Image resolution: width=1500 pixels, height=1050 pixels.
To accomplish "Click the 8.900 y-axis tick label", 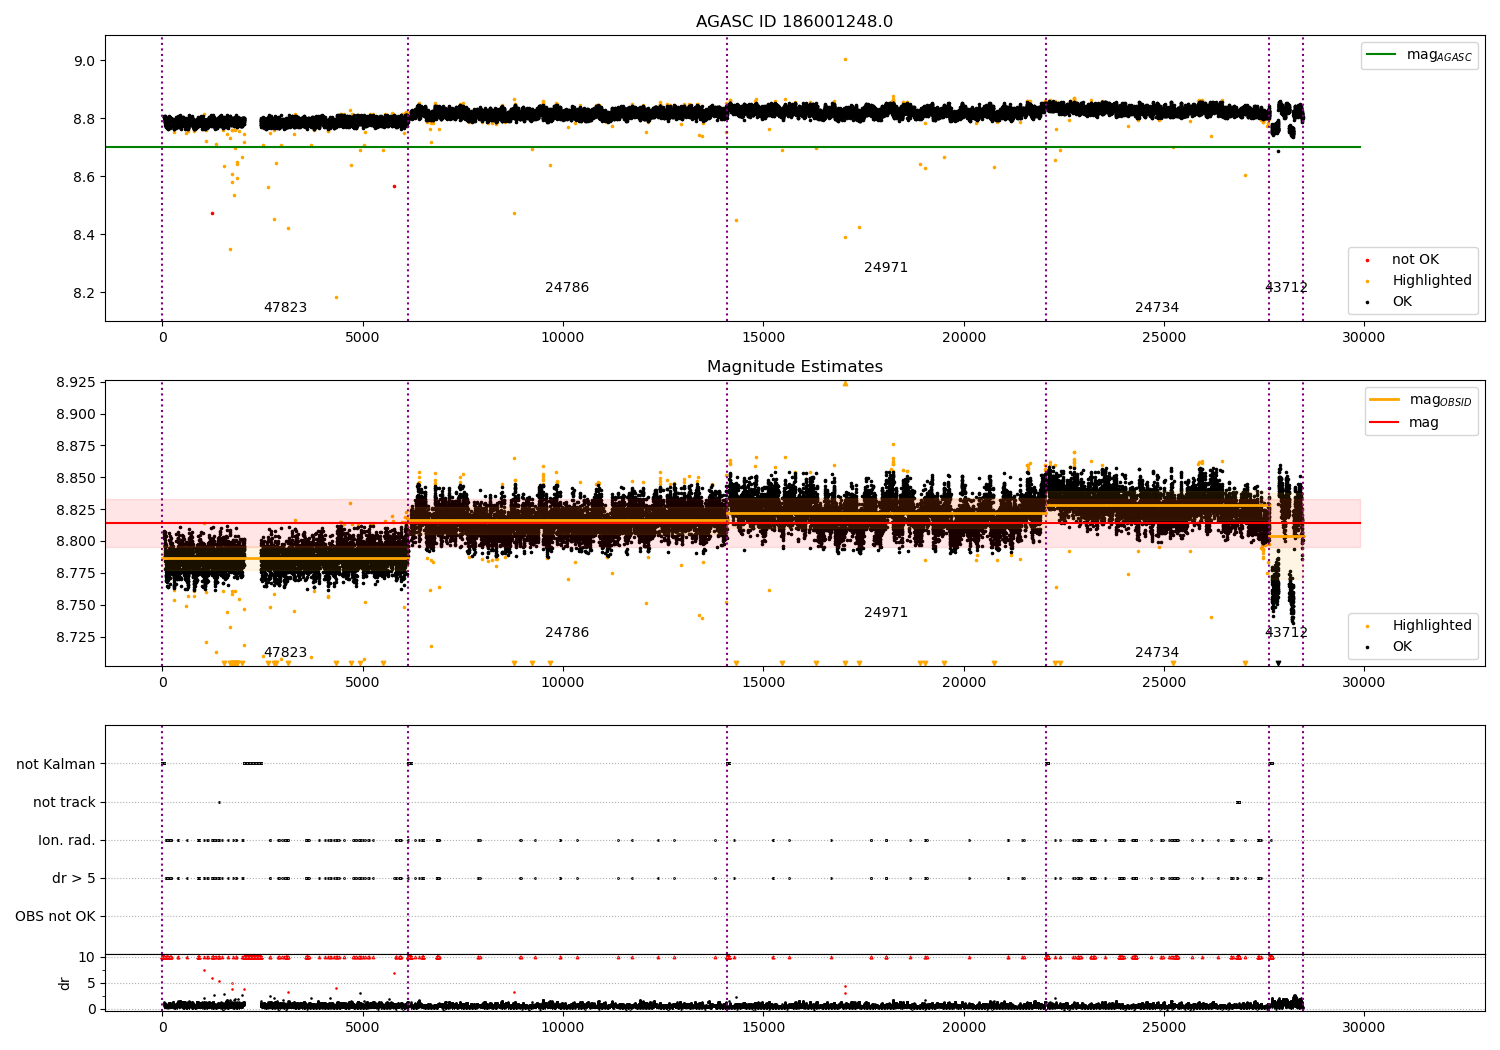I will tap(76, 414).
